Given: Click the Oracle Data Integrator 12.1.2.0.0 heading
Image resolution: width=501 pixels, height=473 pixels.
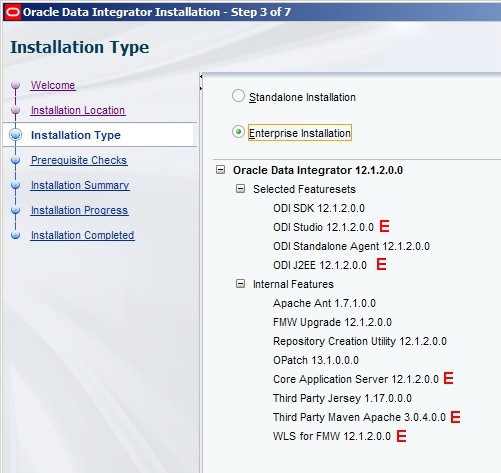Looking at the screenshot, I should click(x=318, y=170).
